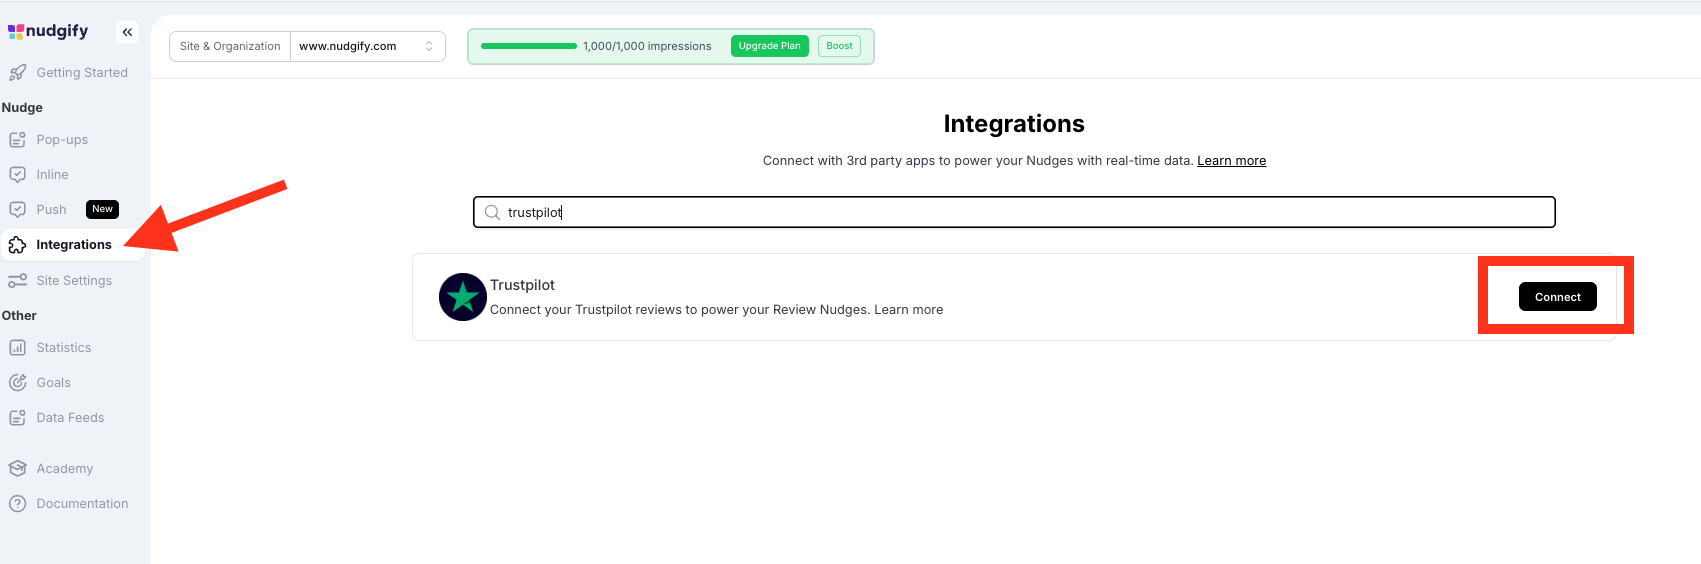The width and height of the screenshot is (1701, 564).
Task: Collapse the sidebar with double chevron
Action: point(127,32)
